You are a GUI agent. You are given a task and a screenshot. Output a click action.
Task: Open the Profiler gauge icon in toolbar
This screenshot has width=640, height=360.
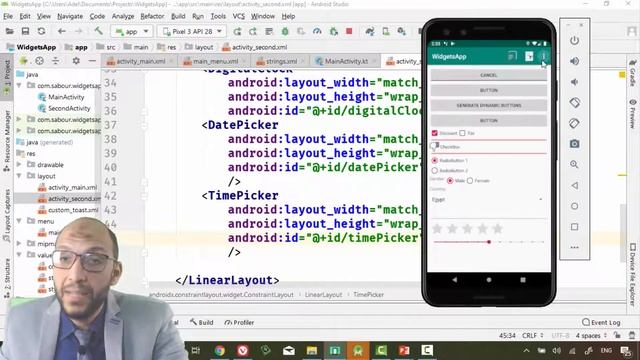317,31
